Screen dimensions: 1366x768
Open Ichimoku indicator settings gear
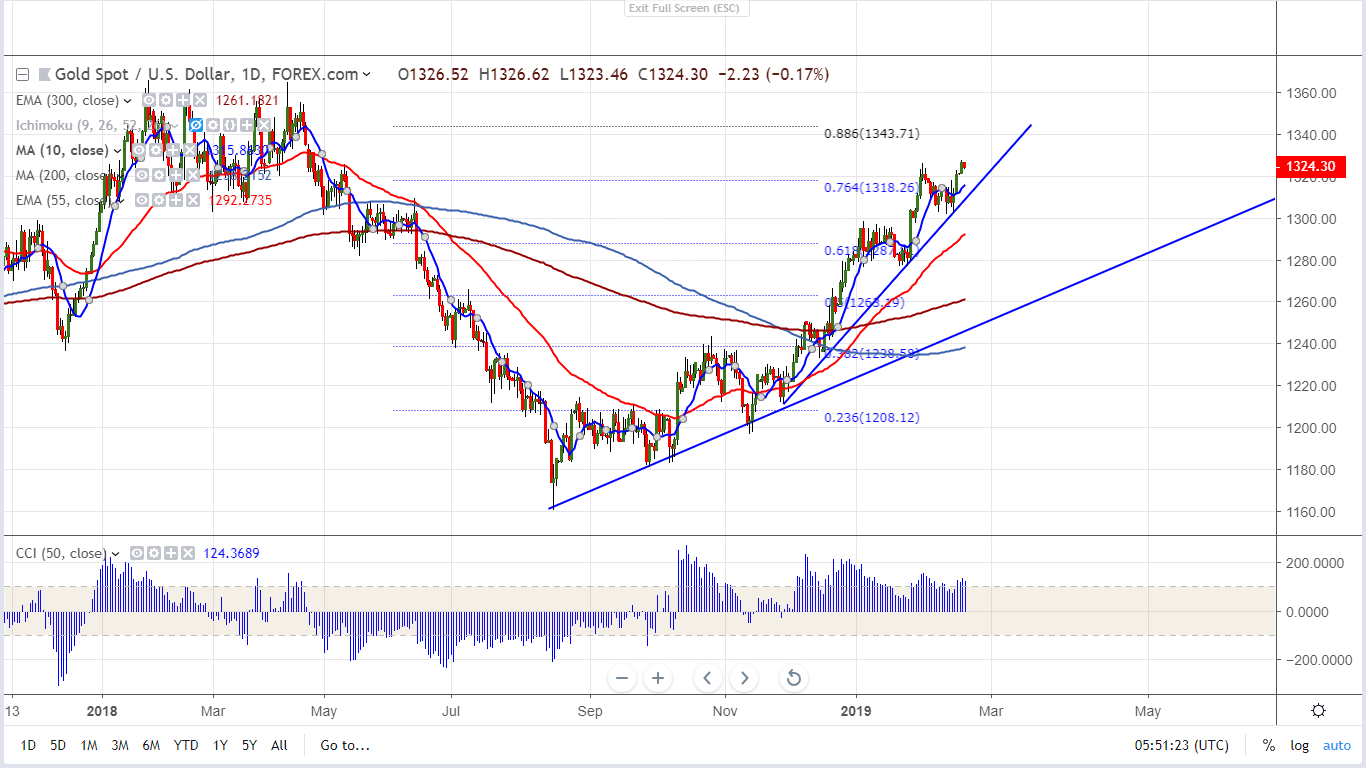pos(213,125)
